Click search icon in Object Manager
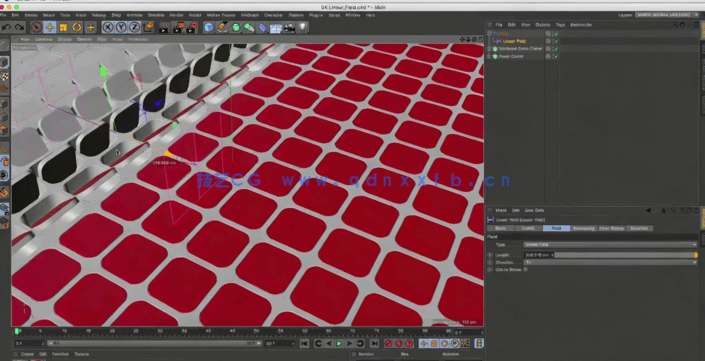The image size is (705, 361). pos(676,25)
